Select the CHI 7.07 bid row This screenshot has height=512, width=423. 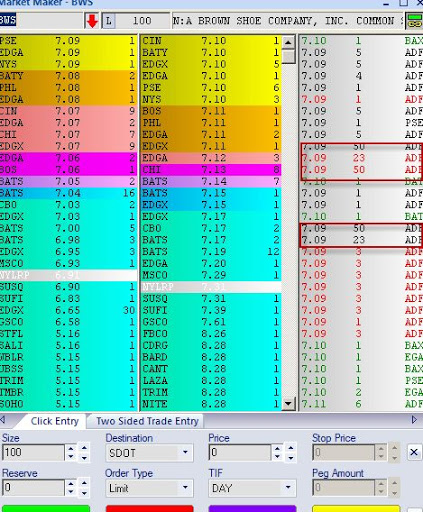point(68,134)
